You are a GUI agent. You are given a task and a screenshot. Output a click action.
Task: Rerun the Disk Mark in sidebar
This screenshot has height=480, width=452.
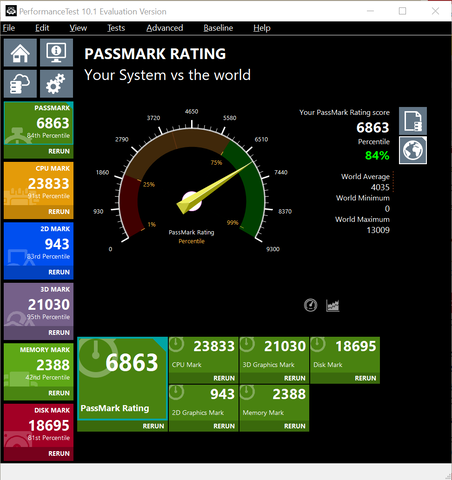(x=59, y=454)
